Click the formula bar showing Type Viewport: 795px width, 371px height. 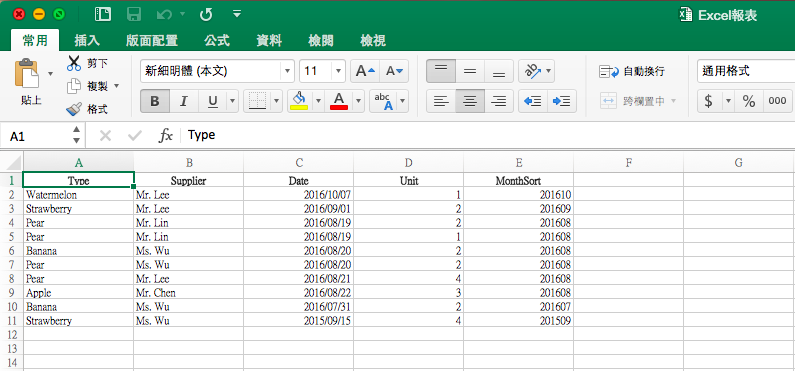point(487,135)
